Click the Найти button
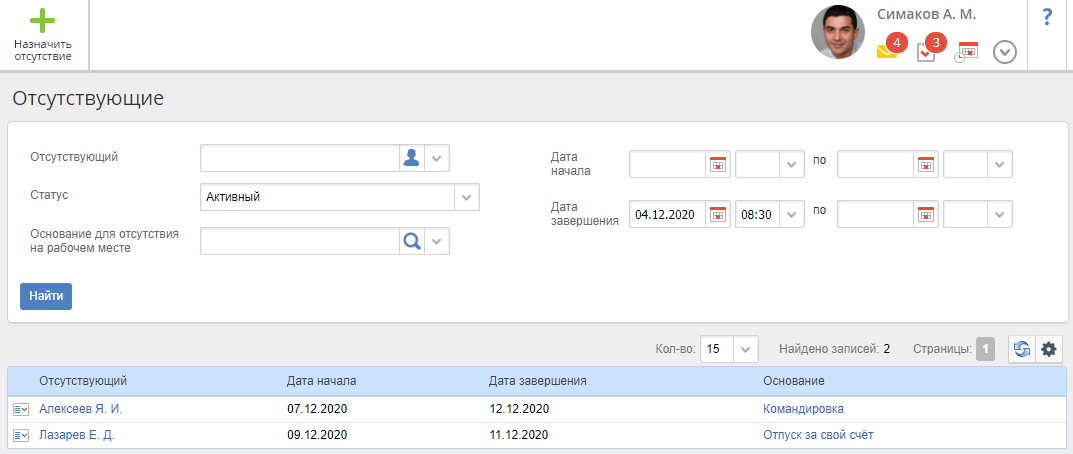 click(x=46, y=296)
